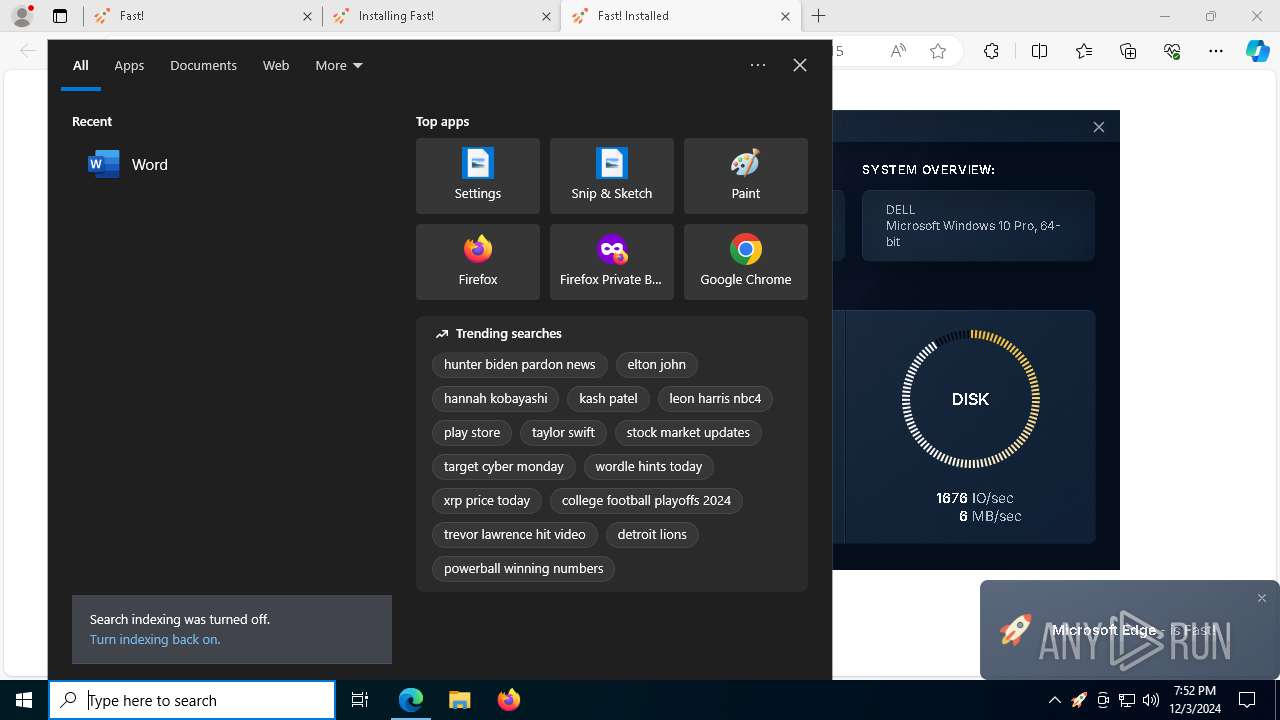
Task: Open Edge settings and more menu
Action: pos(1216,51)
